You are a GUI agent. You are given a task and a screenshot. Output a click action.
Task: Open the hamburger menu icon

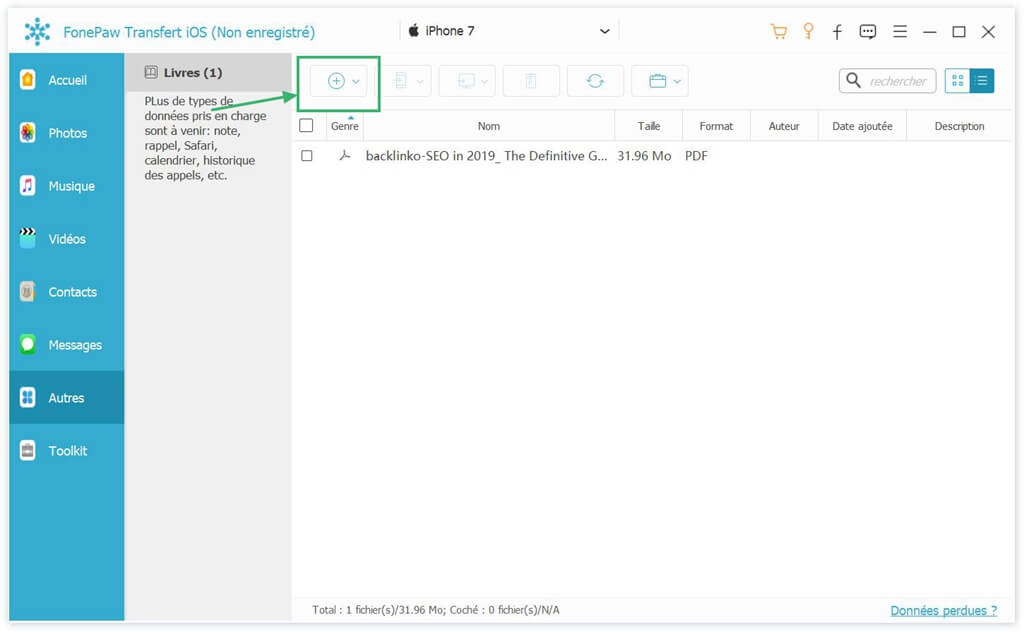click(x=900, y=31)
